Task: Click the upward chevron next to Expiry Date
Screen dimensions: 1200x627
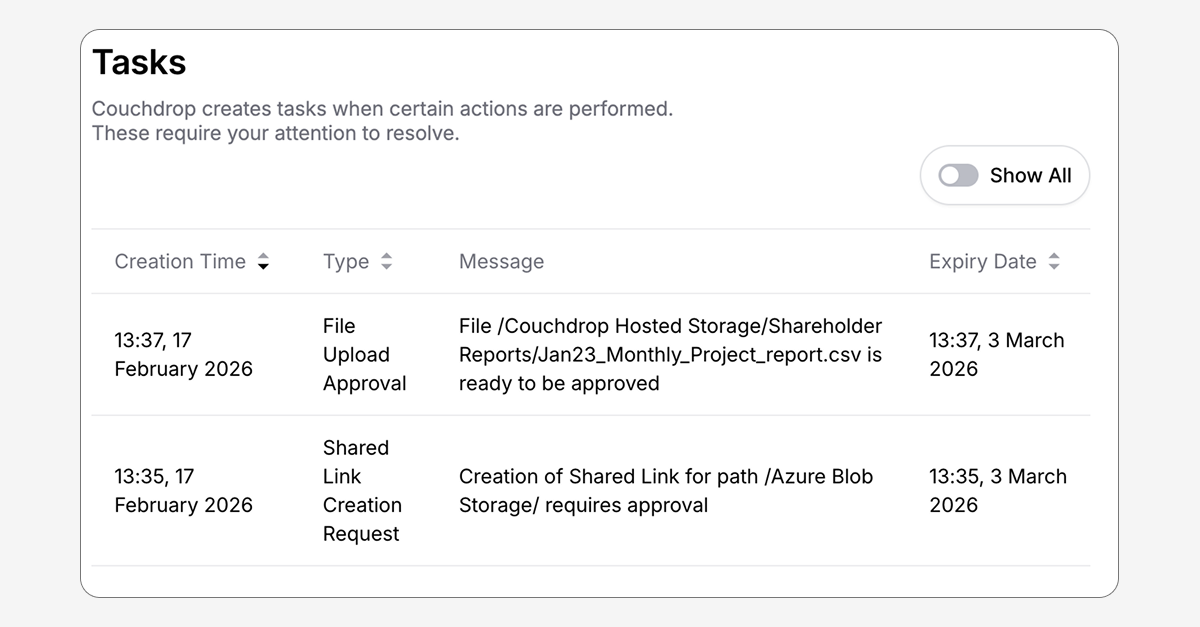Action: coord(1054,256)
